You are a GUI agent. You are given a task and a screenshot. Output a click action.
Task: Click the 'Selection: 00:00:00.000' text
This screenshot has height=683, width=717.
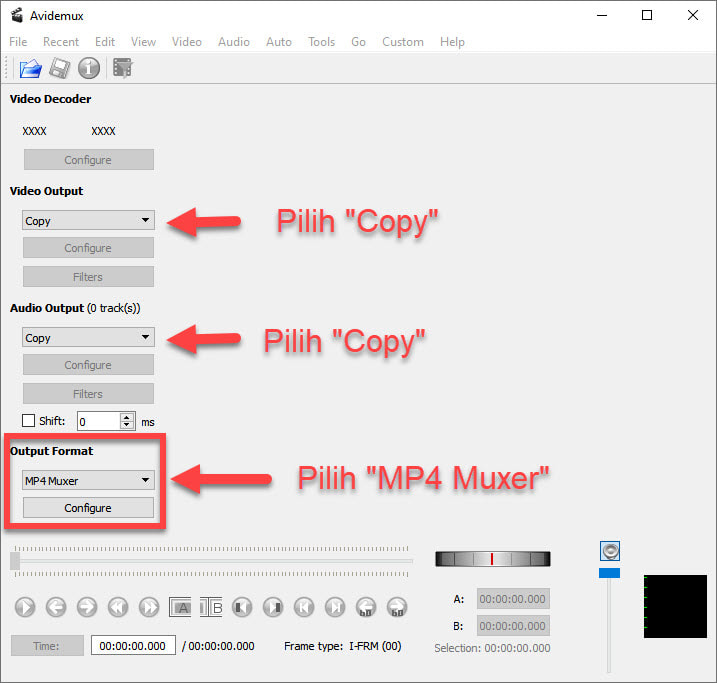click(492, 648)
